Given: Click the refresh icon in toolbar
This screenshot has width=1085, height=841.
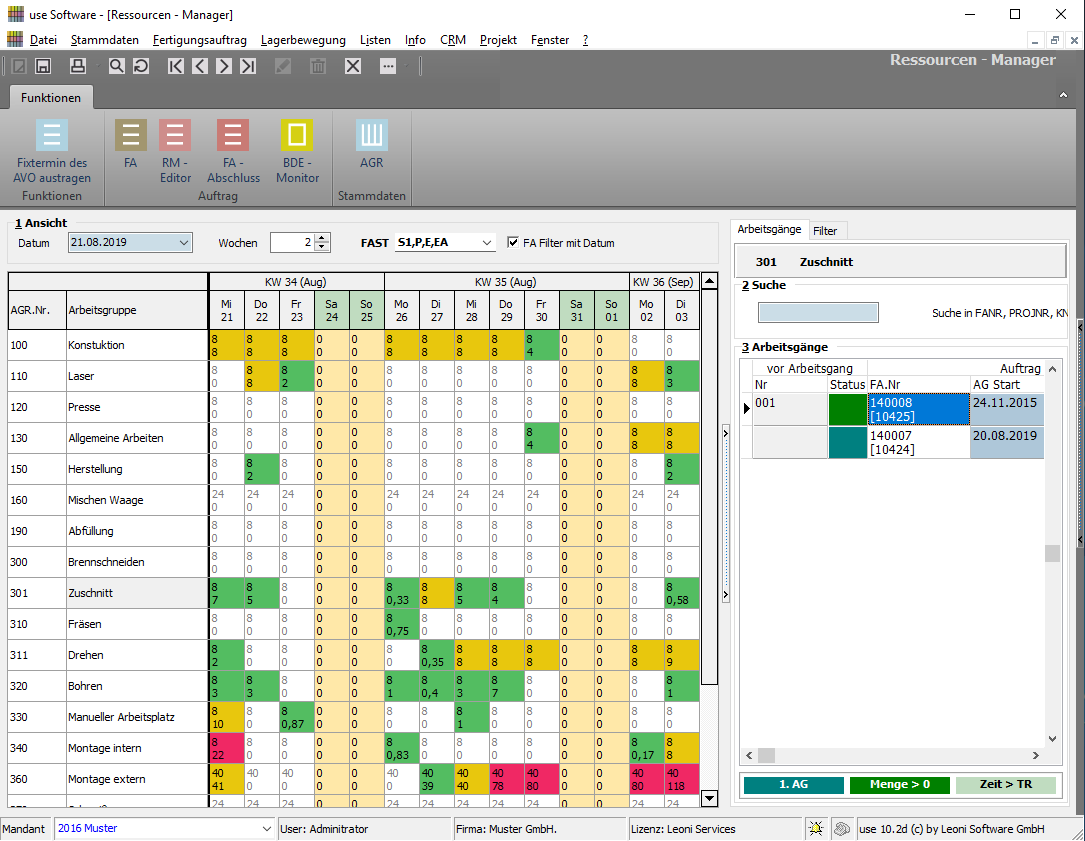Looking at the screenshot, I should tap(140, 66).
